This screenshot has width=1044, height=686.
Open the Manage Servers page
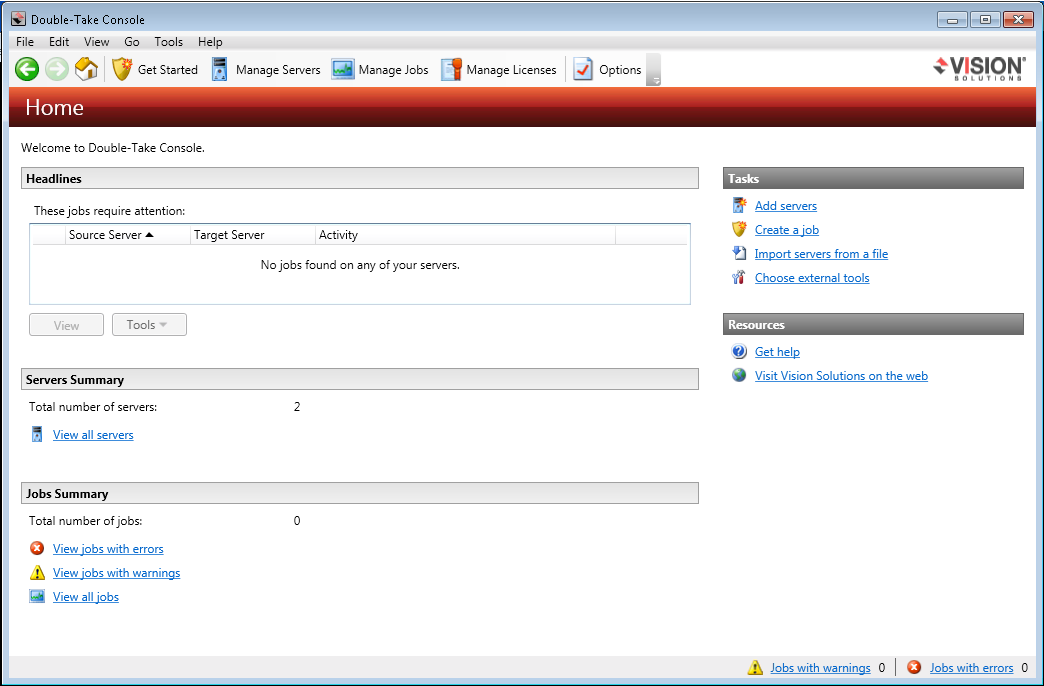coord(266,70)
